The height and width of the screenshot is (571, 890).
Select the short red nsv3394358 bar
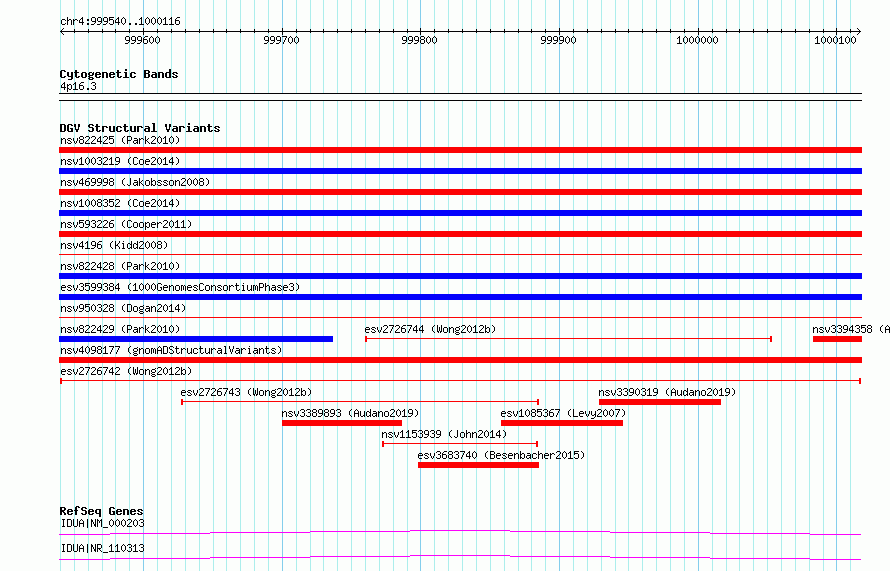(837, 339)
